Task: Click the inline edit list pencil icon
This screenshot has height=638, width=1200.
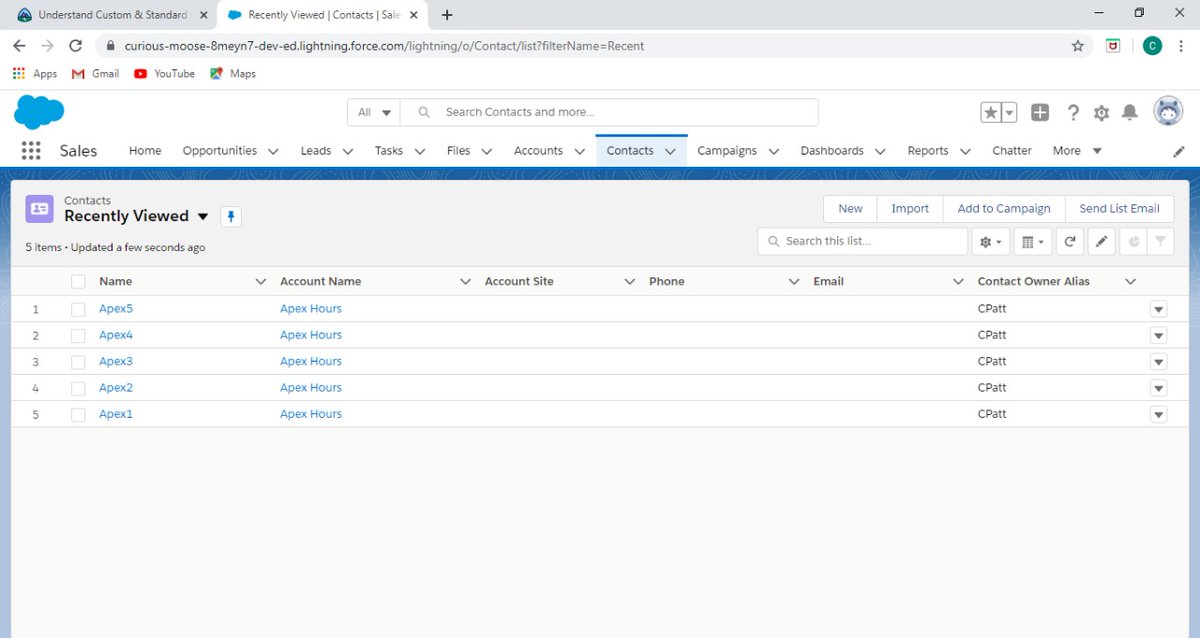Action: click(1101, 241)
